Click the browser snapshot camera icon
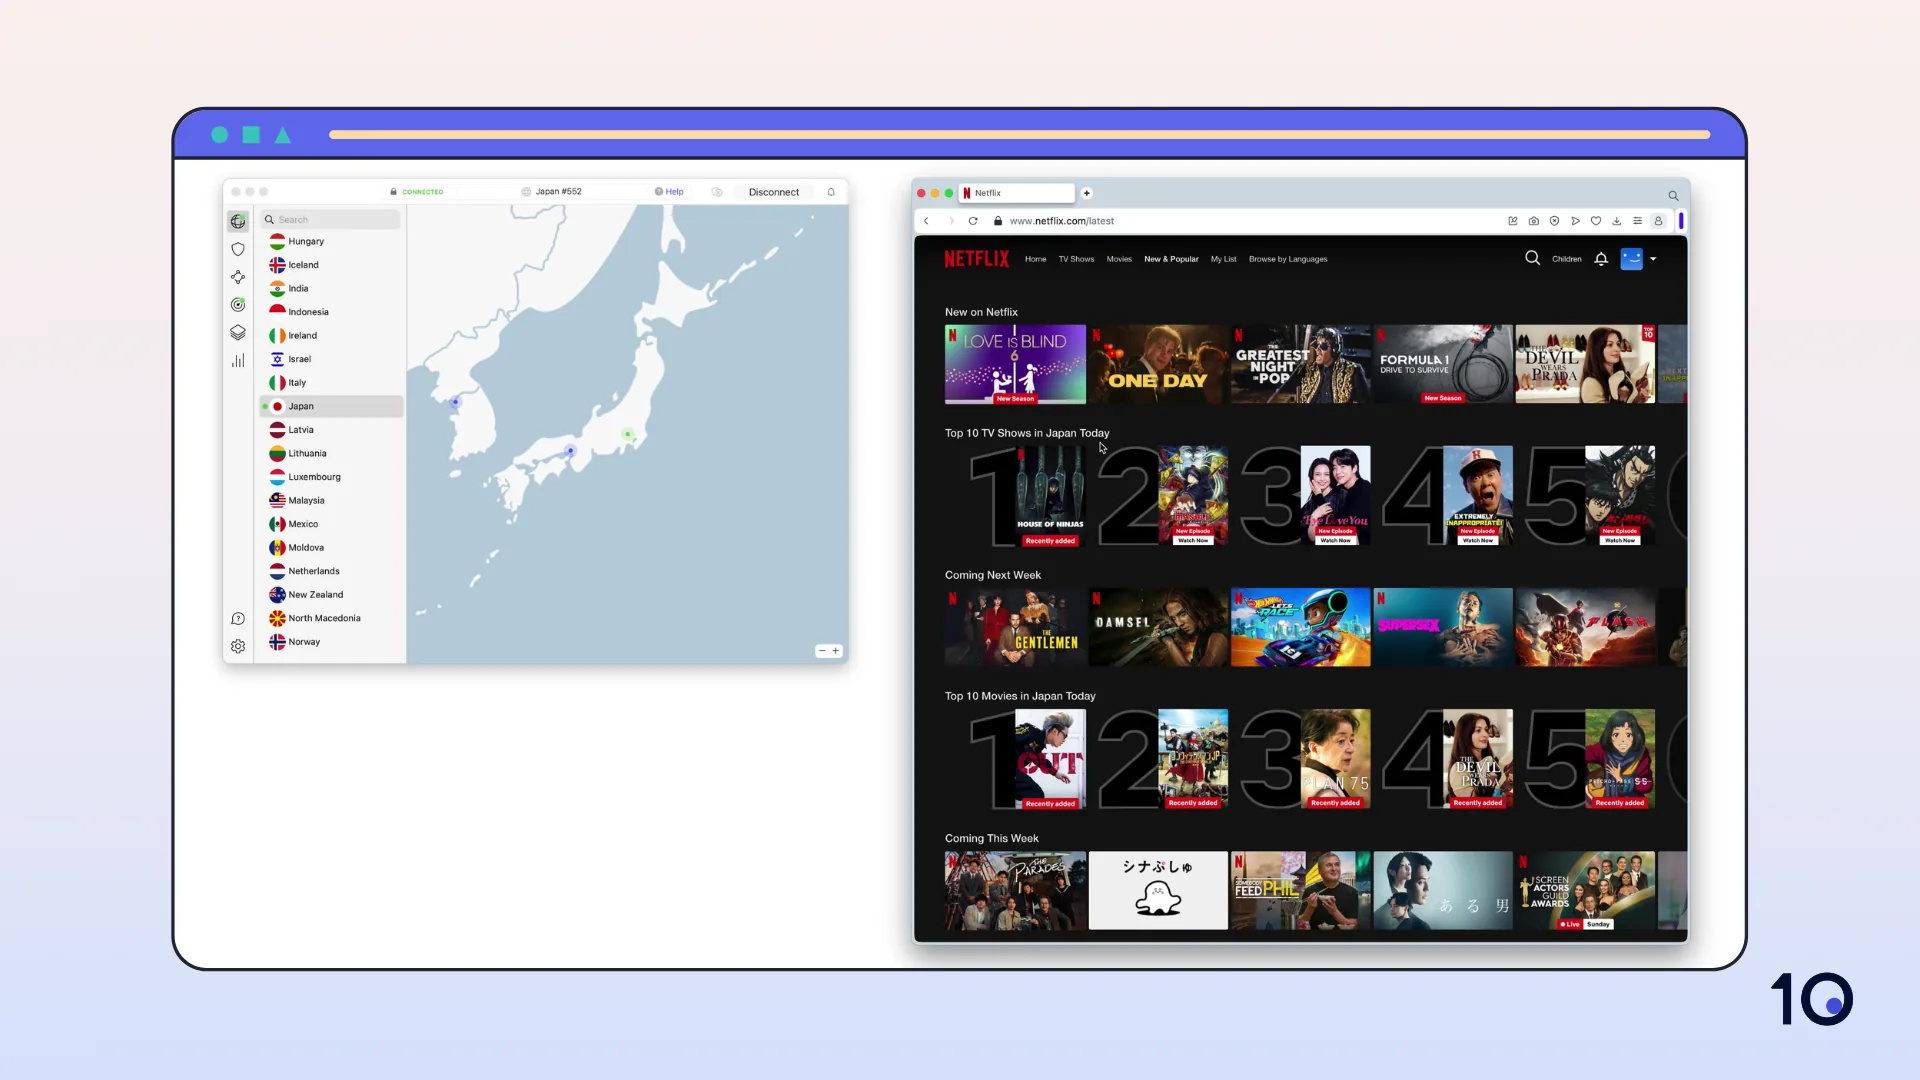1920x1080 pixels. click(1533, 221)
